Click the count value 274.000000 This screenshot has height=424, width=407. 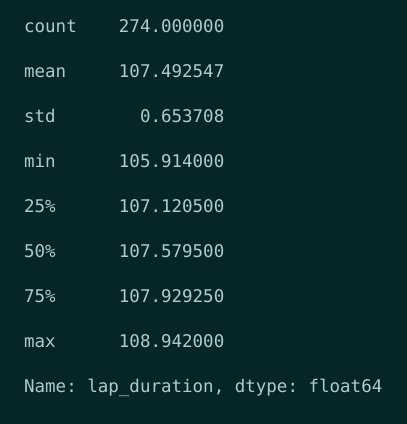(x=171, y=26)
